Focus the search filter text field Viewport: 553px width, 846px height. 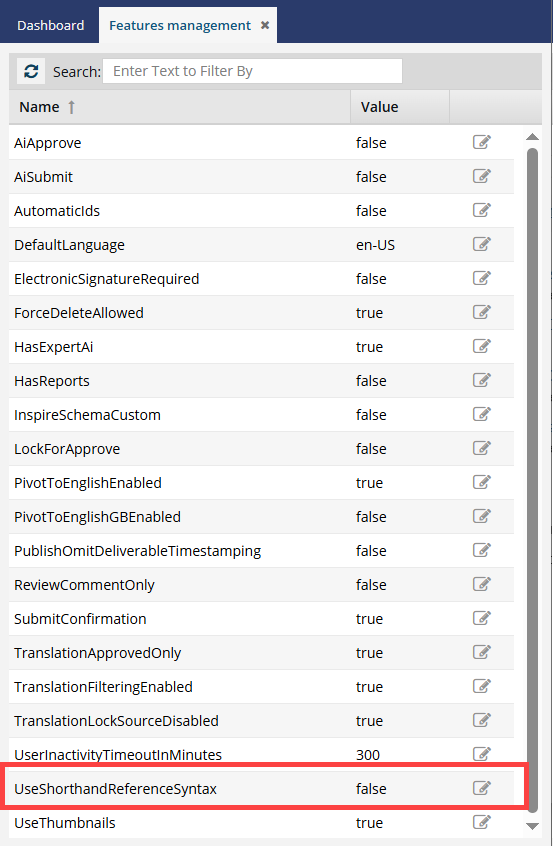[x=252, y=71]
